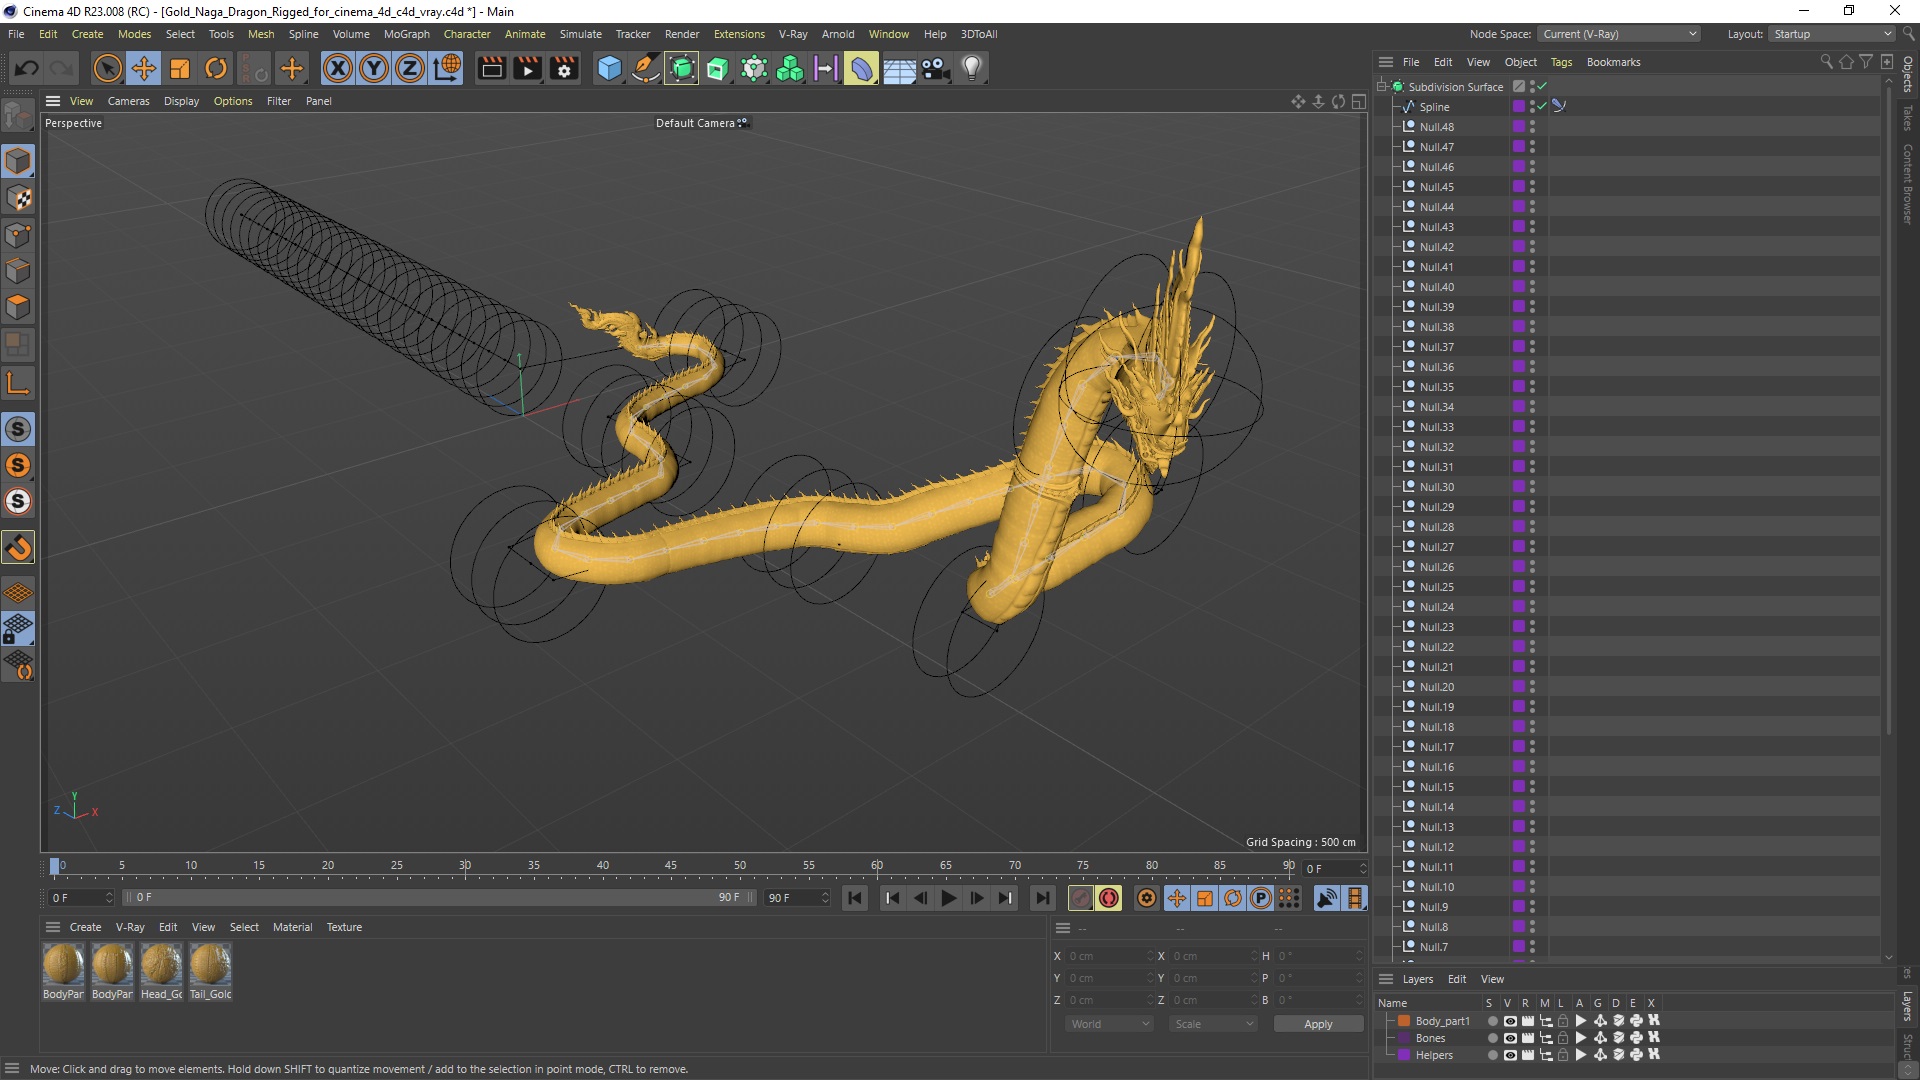Viewport: 1920px width, 1080px height.
Task: Toggle Autokeying button
Action: click(1109, 898)
